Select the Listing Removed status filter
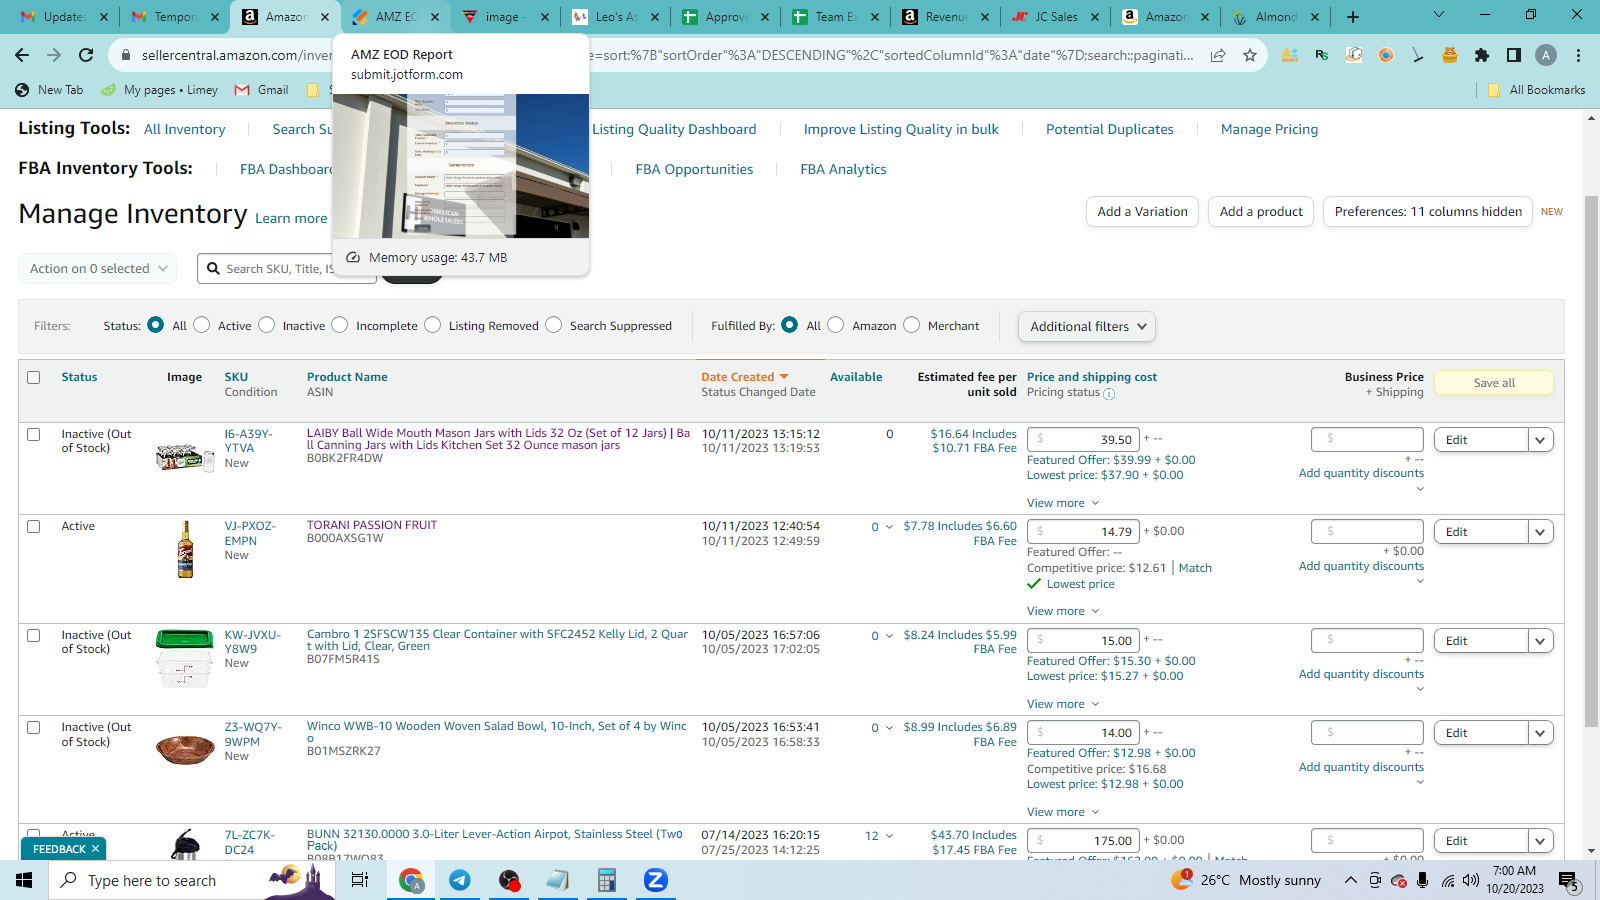This screenshot has width=1600, height=900. point(433,325)
